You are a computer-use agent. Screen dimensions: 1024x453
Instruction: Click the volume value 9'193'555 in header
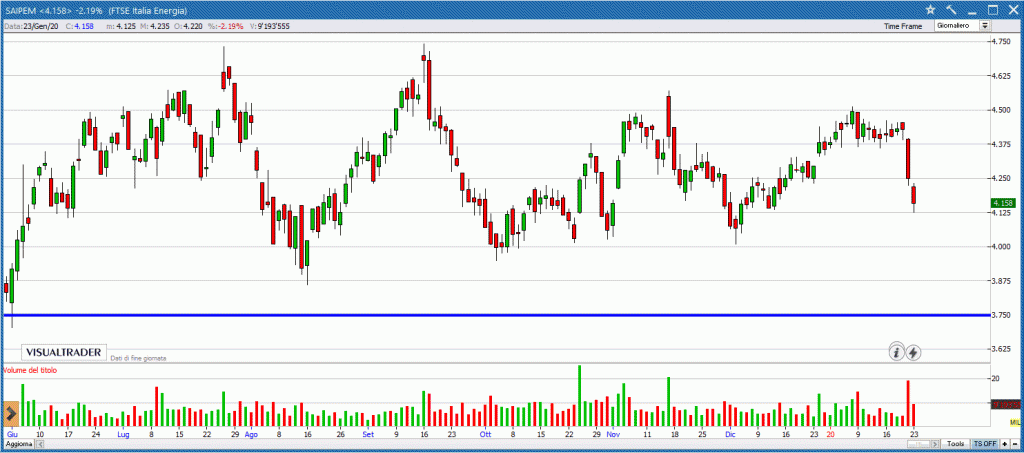tap(272, 26)
